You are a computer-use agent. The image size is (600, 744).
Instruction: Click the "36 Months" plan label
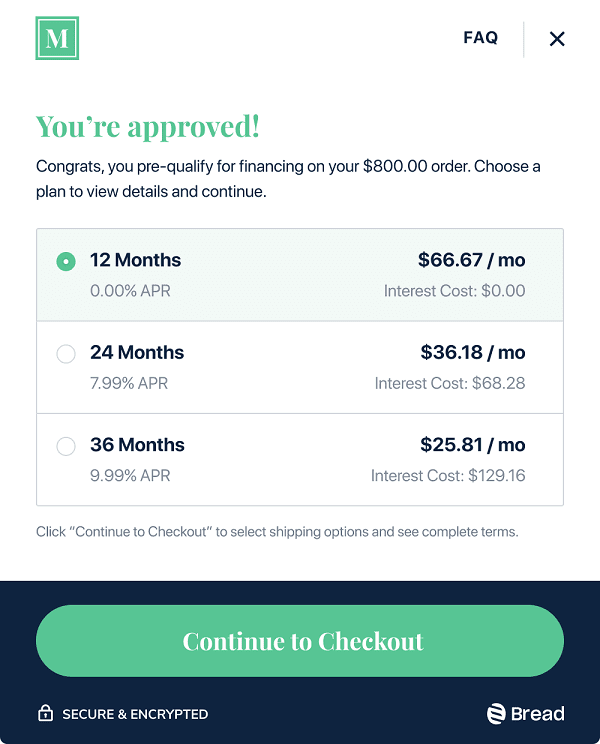pyautogui.click(x=137, y=445)
